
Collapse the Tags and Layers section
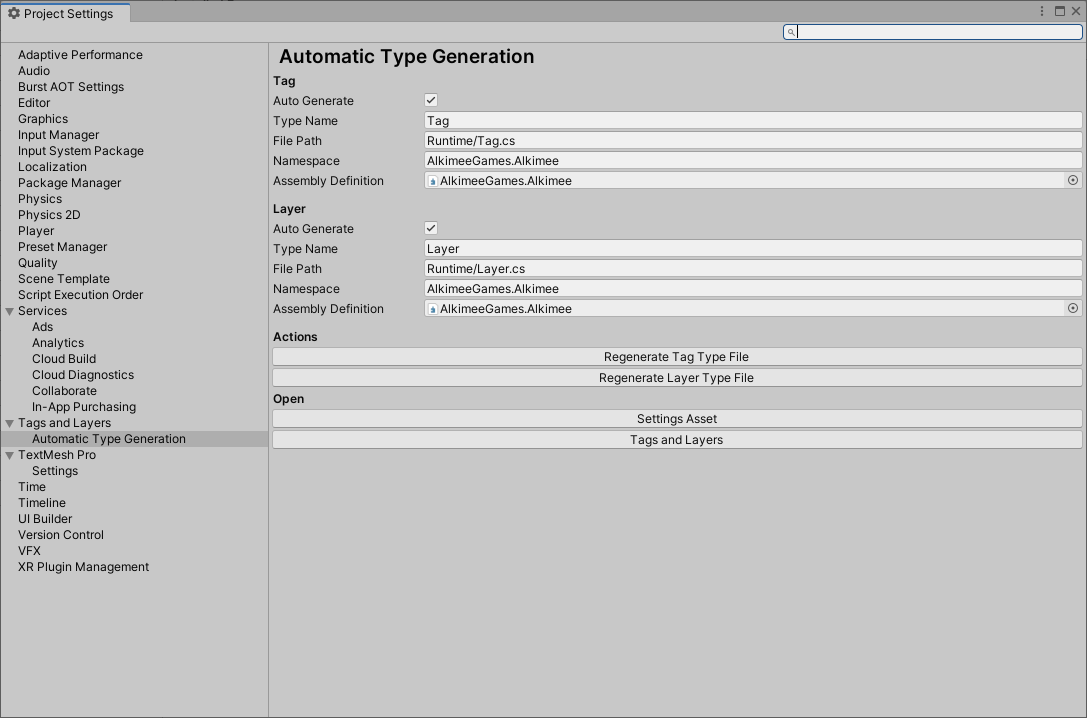pos(9,423)
